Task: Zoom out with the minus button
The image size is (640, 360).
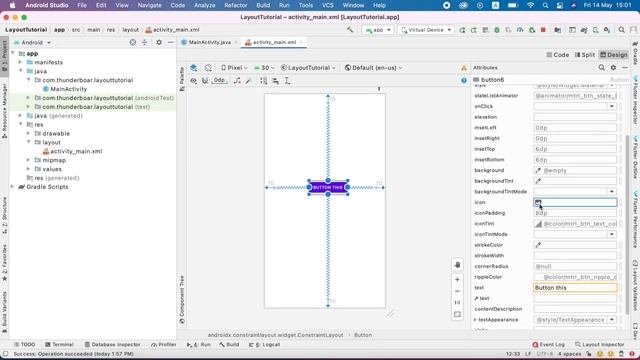Action: point(457,291)
